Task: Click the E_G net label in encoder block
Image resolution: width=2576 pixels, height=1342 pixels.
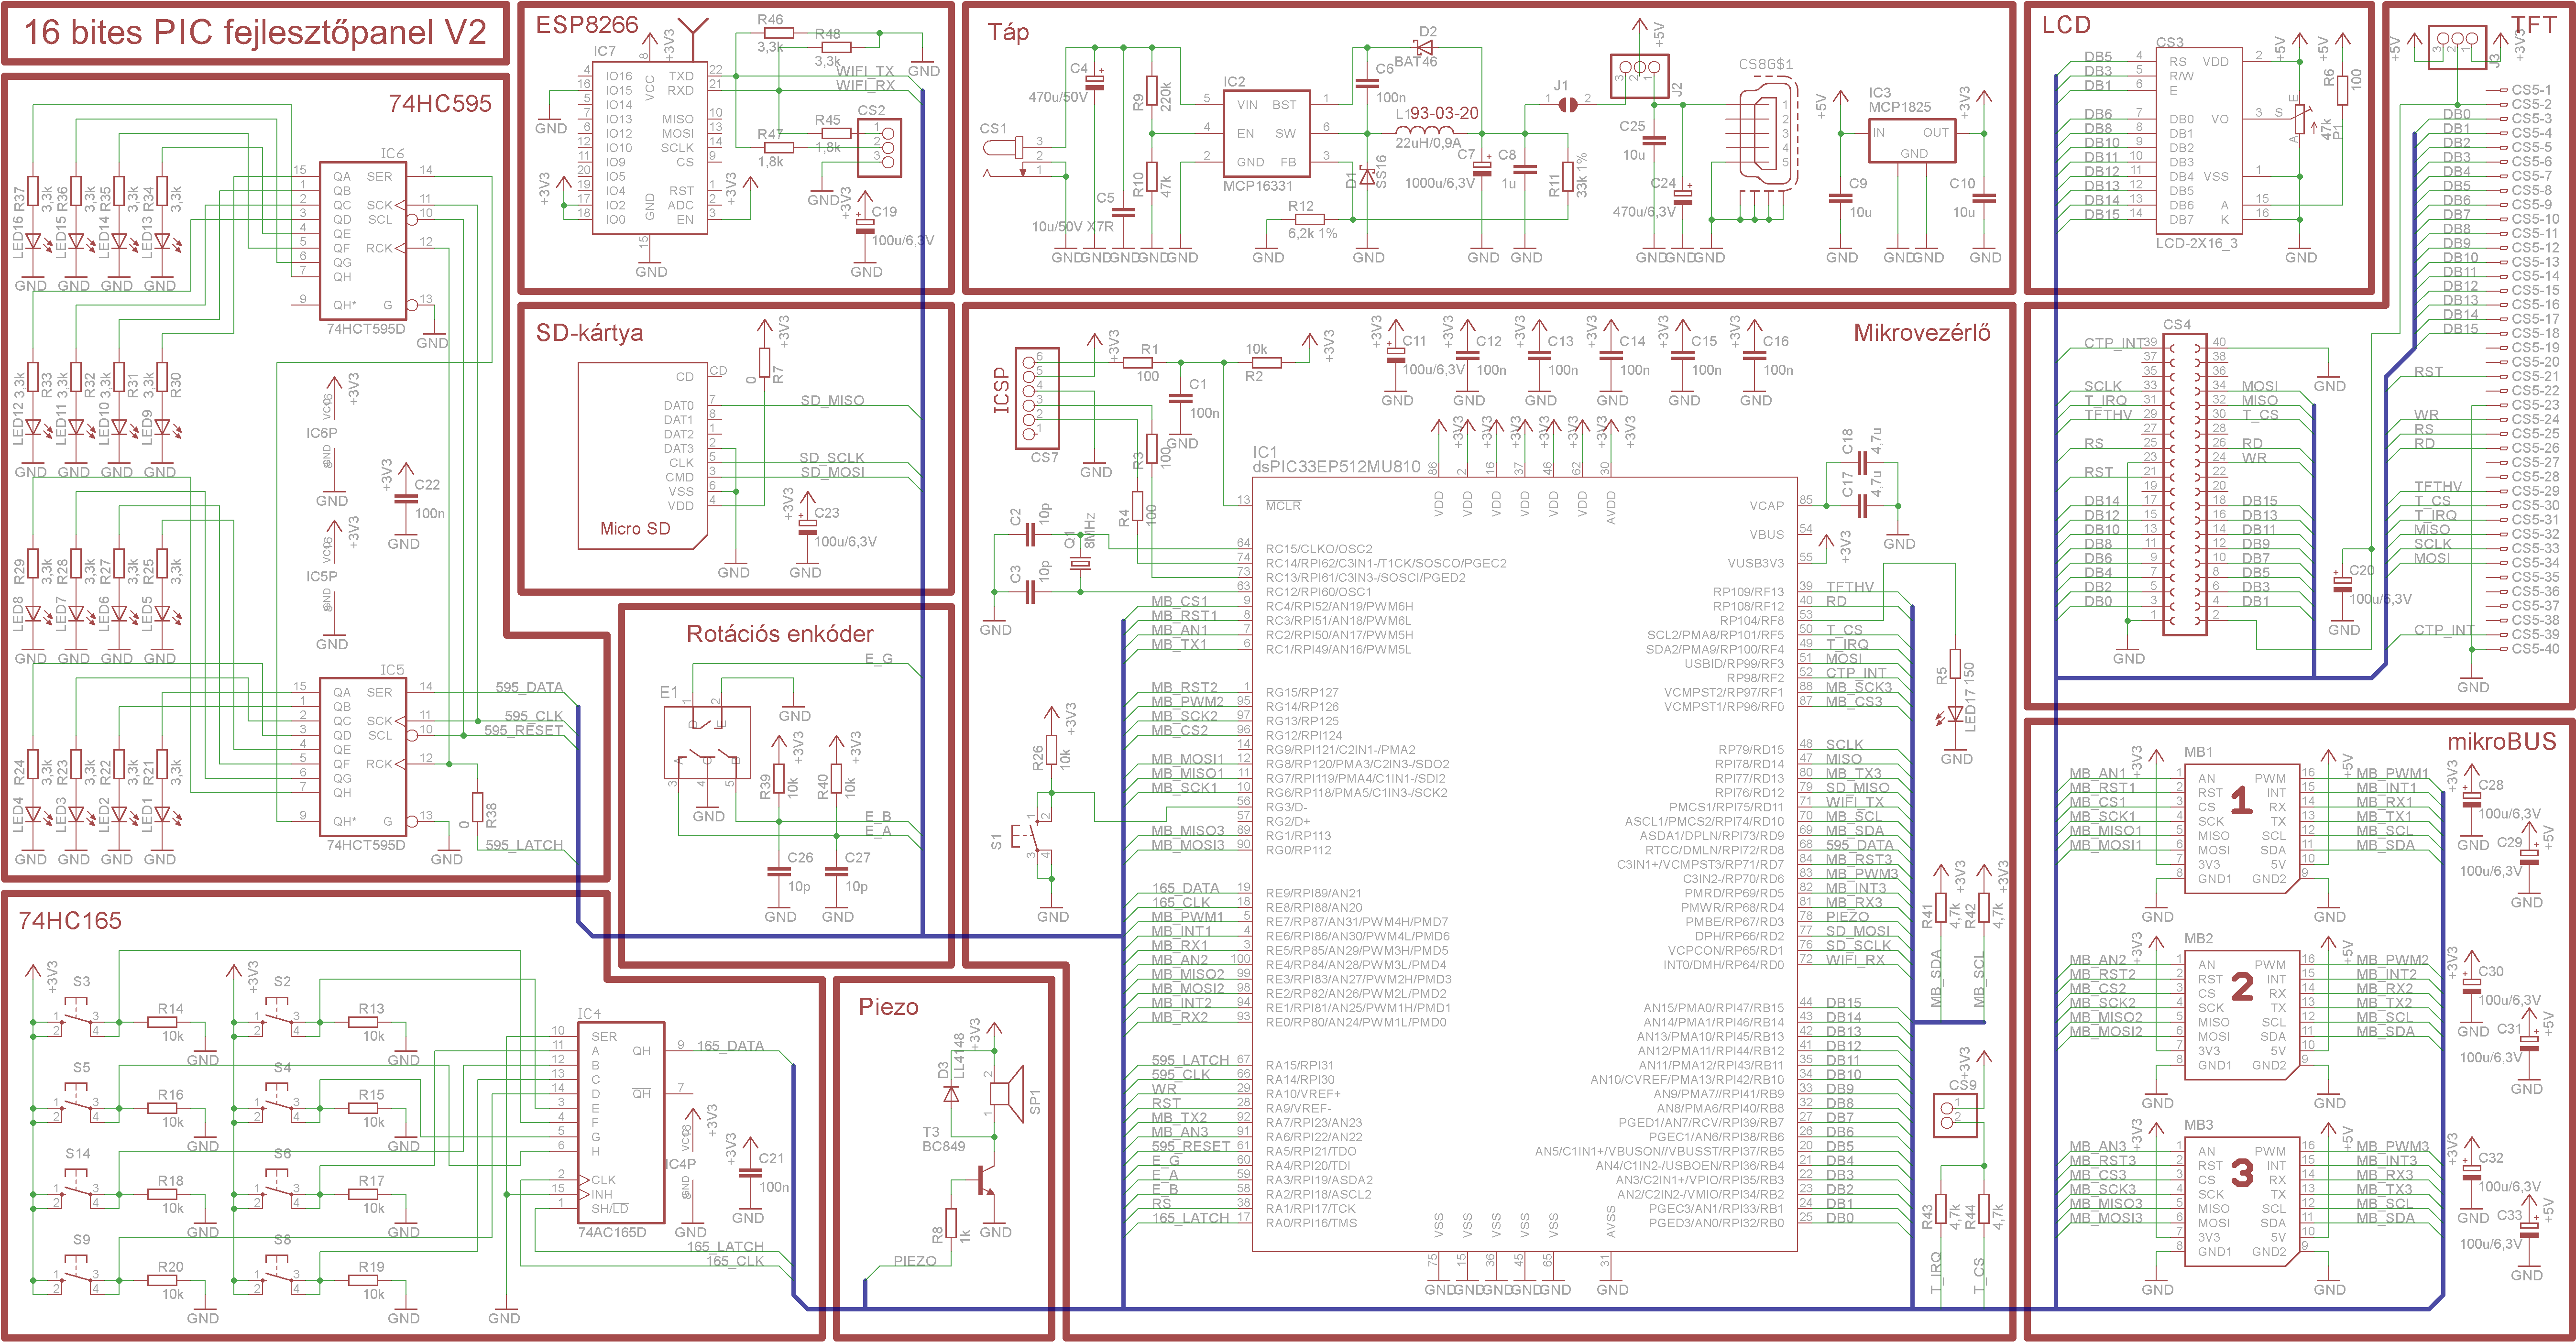Action: click(878, 659)
